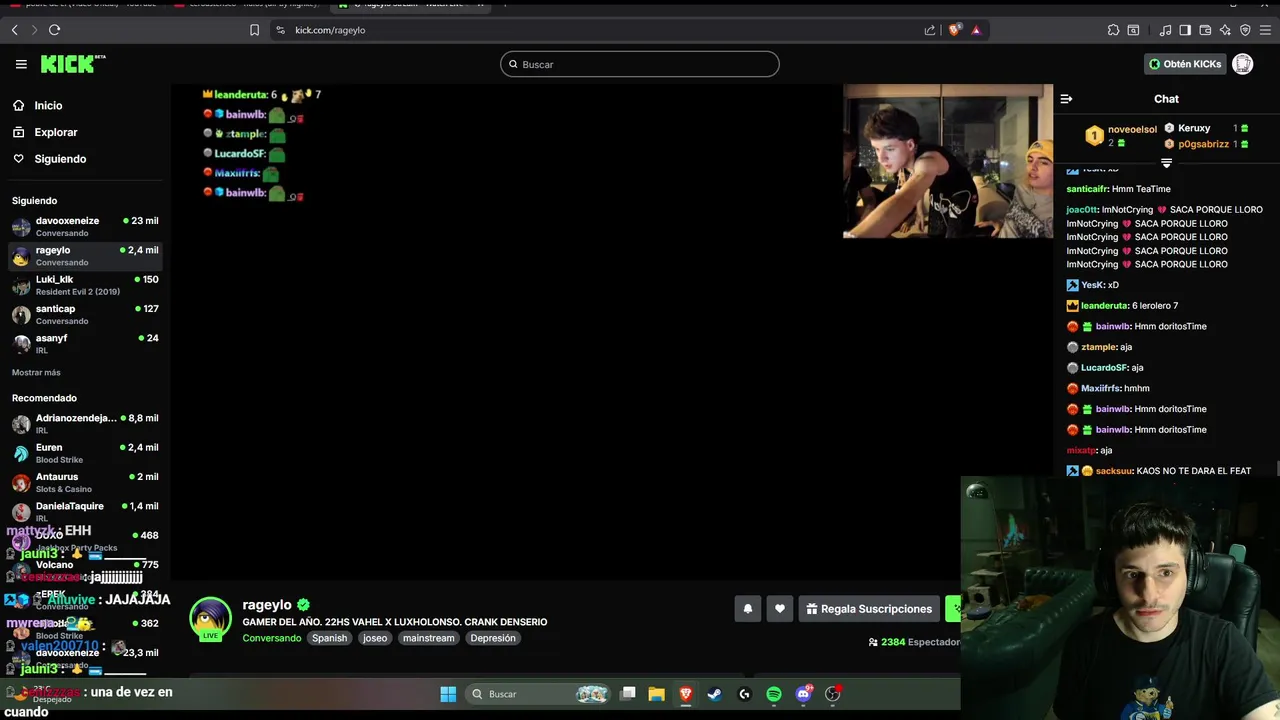Click LucardoSF username in chat
This screenshot has height=720, width=1280.
[x=1104, y=368]
